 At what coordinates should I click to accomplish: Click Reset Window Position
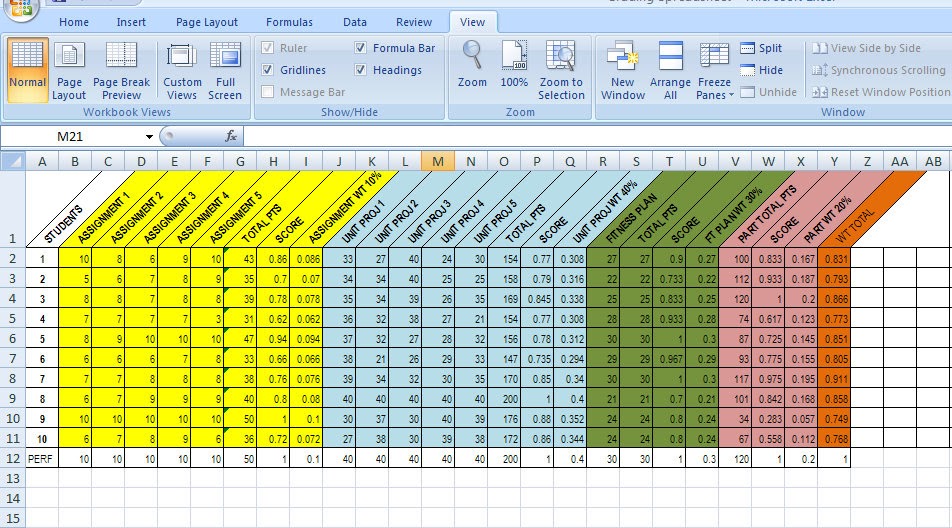(x=882, y=92)
